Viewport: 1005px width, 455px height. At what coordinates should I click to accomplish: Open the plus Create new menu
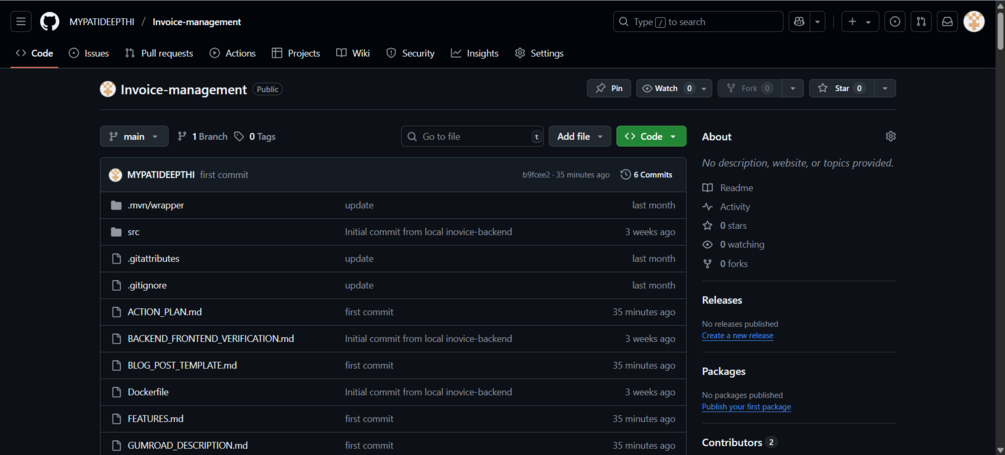click(860, 22)
